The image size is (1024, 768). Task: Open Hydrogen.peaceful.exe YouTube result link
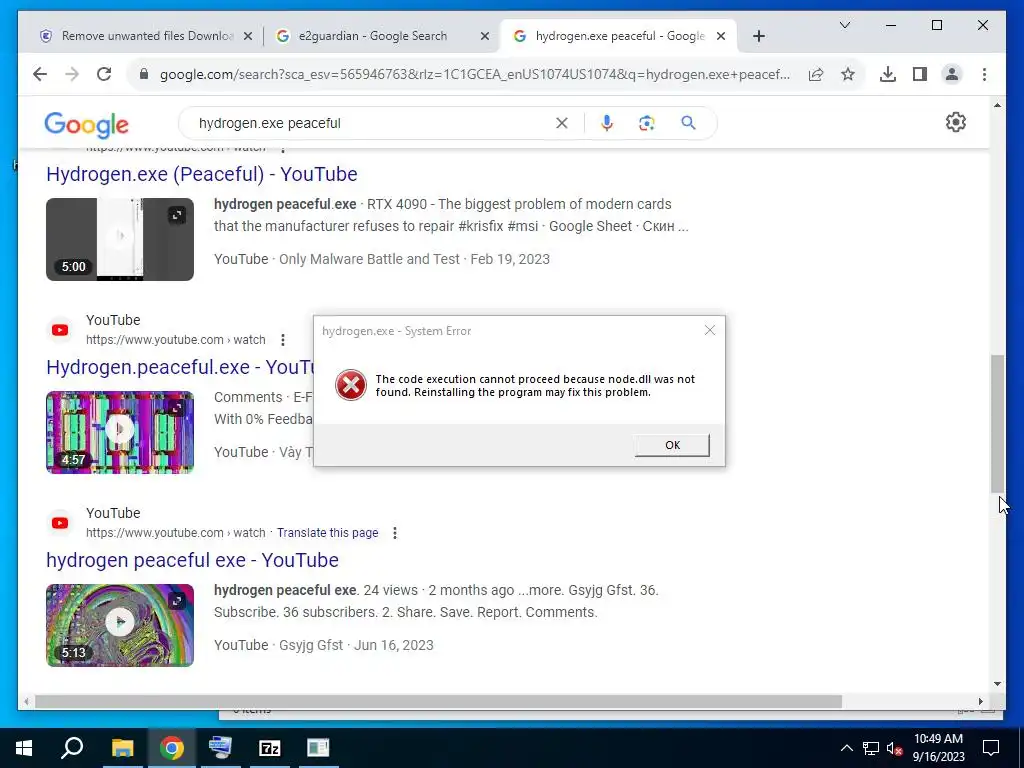point(180,367)
